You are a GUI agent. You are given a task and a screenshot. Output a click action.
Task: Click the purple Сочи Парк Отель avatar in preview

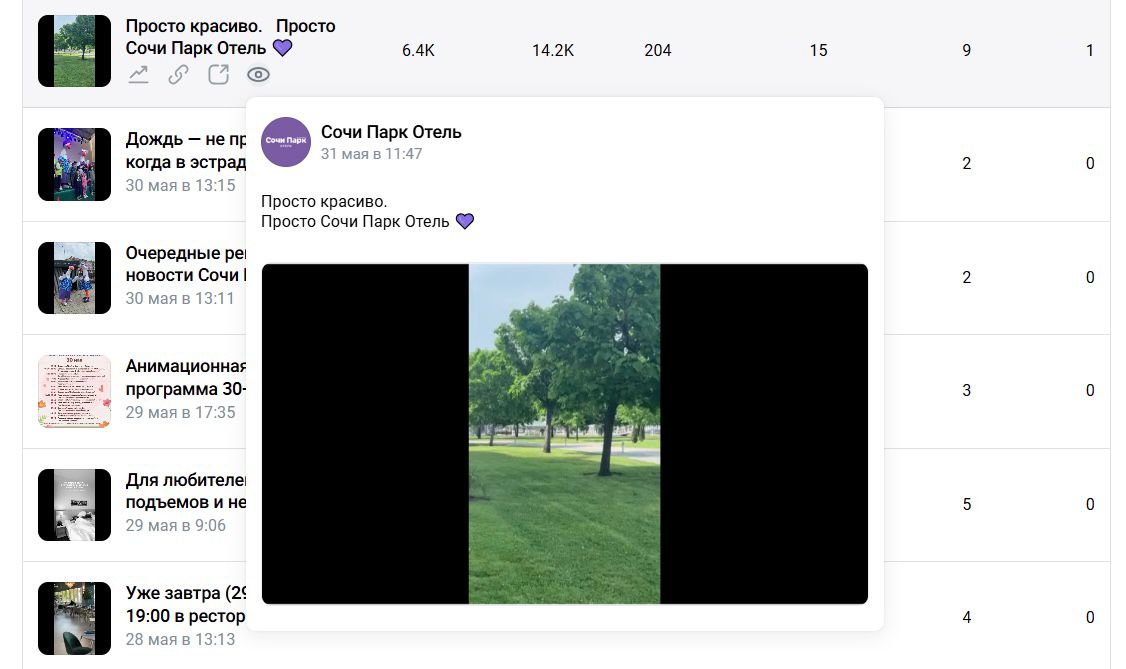tap(286, 142)
